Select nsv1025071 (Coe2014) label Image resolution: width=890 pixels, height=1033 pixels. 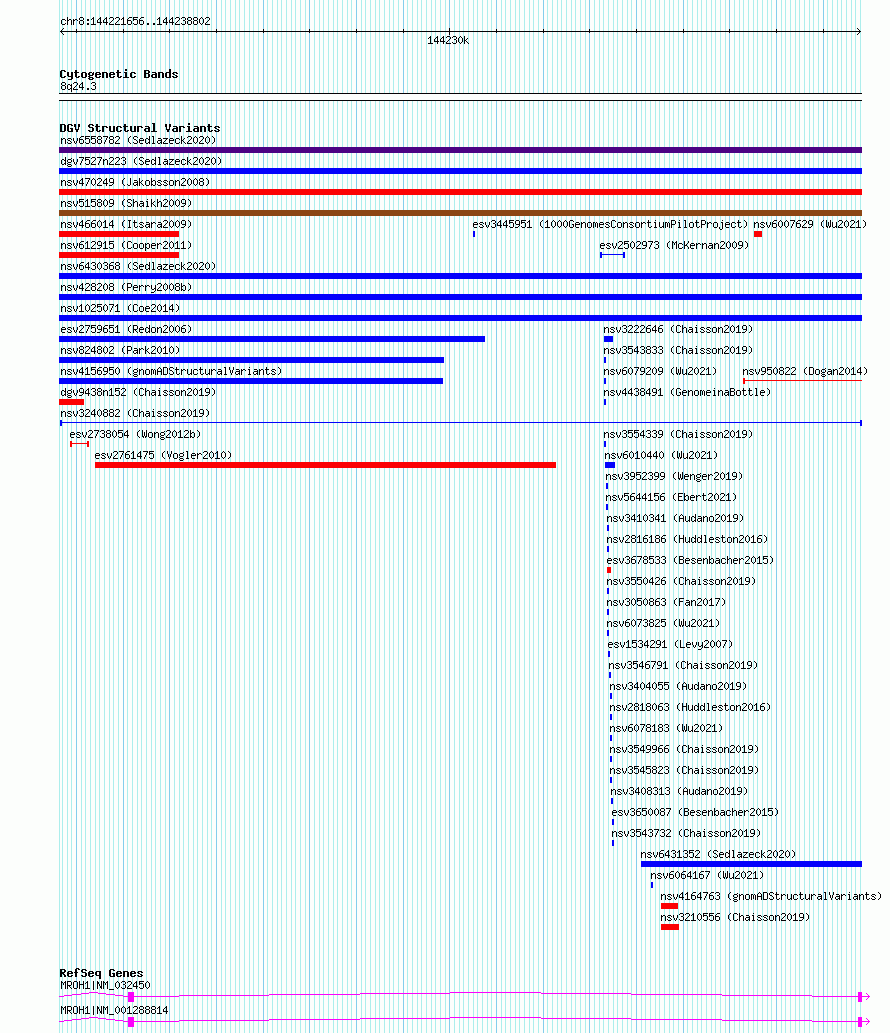[120, 309]
